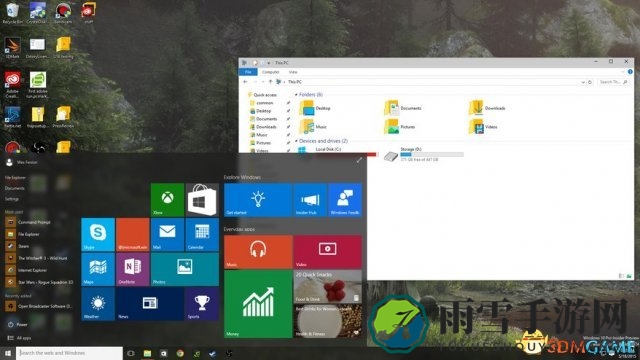This screenshot has height=360, width=640.
Task: Open the View ribbon tab
Action: (x=293, y=72)
